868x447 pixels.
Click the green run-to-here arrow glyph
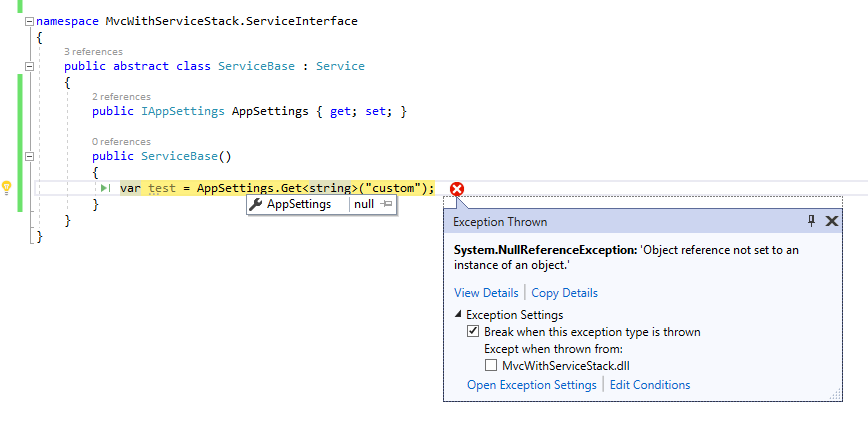tap(105, 188)
